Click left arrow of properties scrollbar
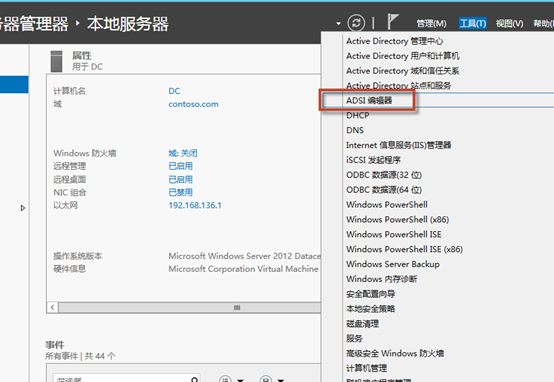Viewport: 554px width, 382px height. [x=53, y=307]
